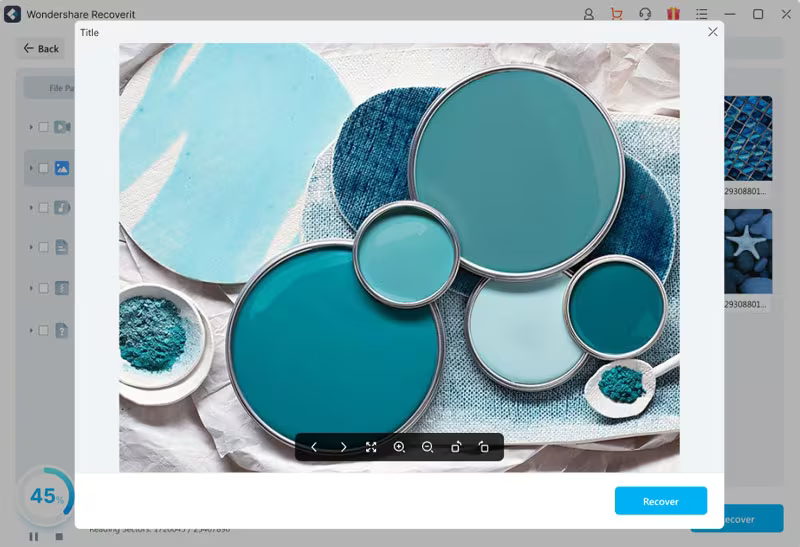800x547 pixels.
Task: Check the photo file type checkbox
Action: [x=43, y=168]
